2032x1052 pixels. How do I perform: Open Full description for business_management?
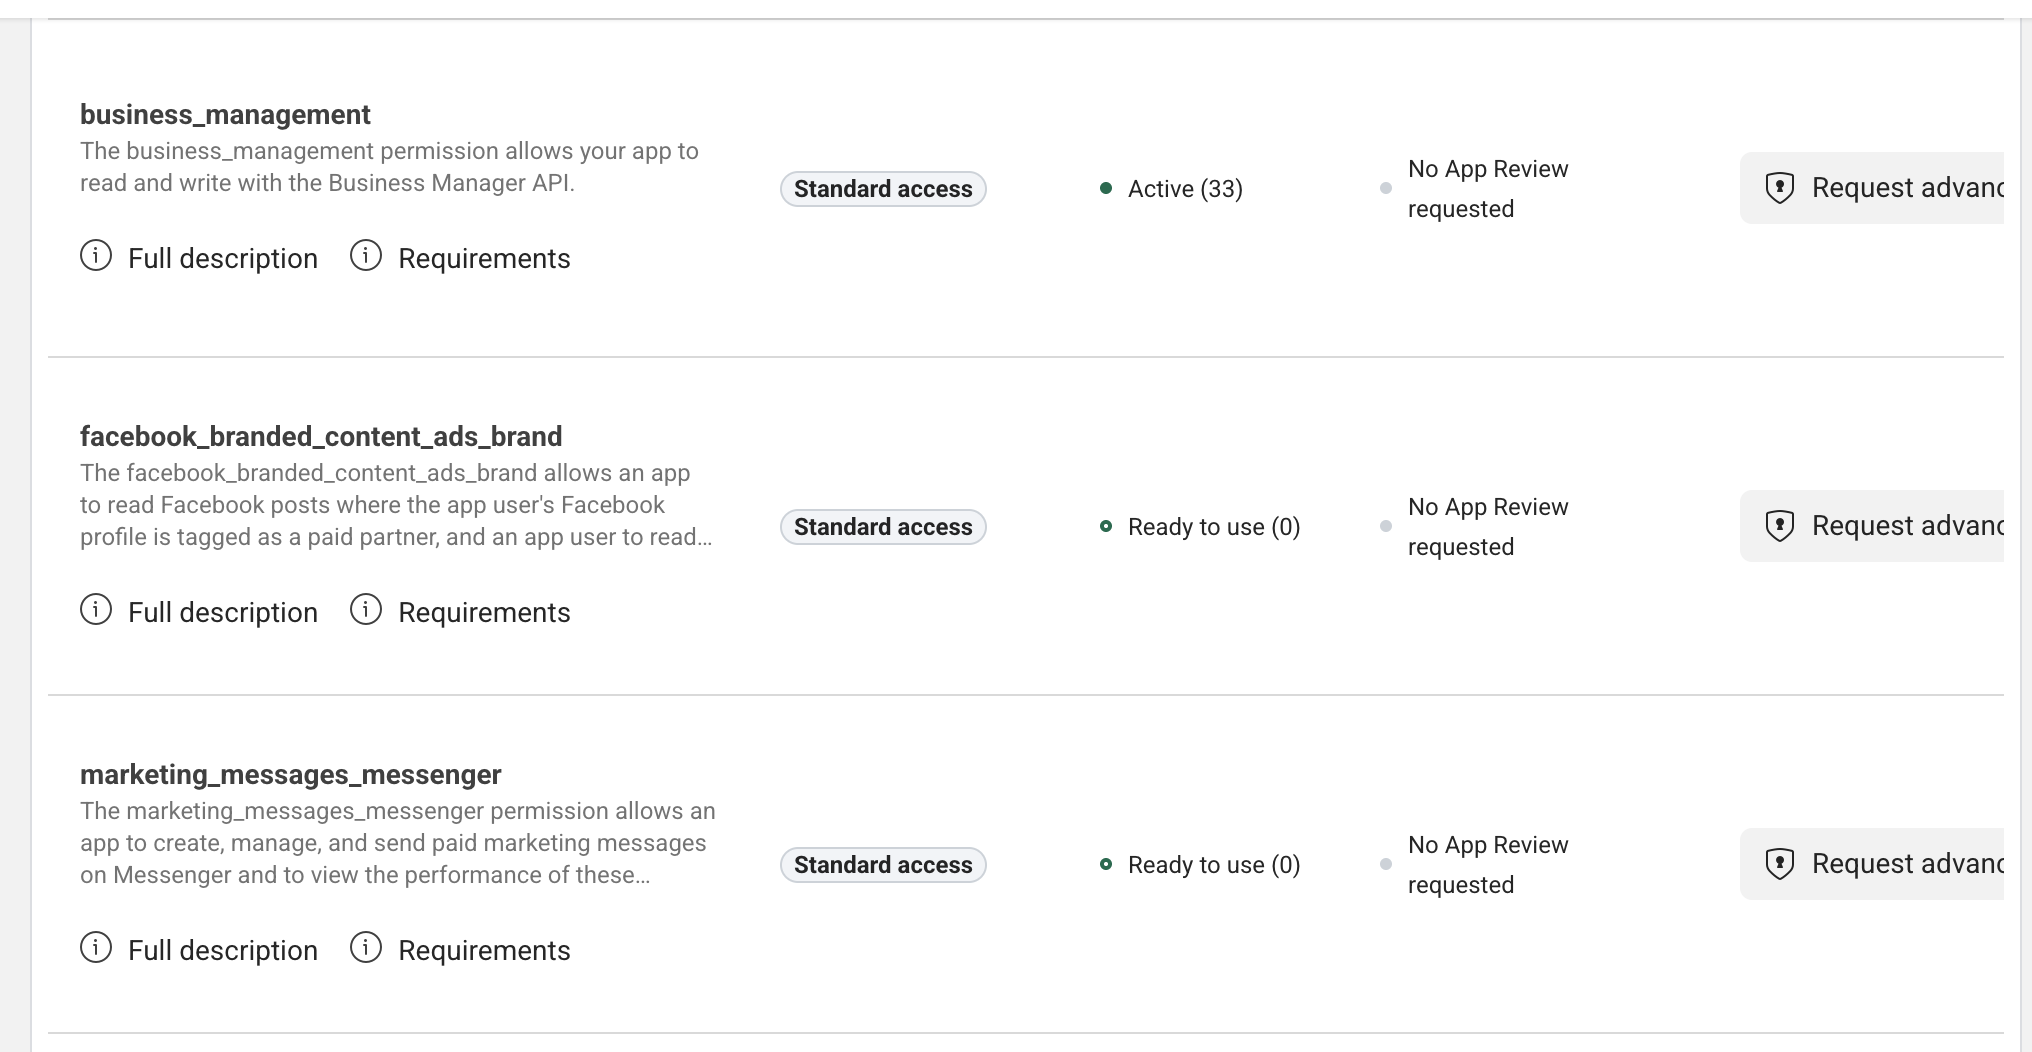tap(222, 259)
